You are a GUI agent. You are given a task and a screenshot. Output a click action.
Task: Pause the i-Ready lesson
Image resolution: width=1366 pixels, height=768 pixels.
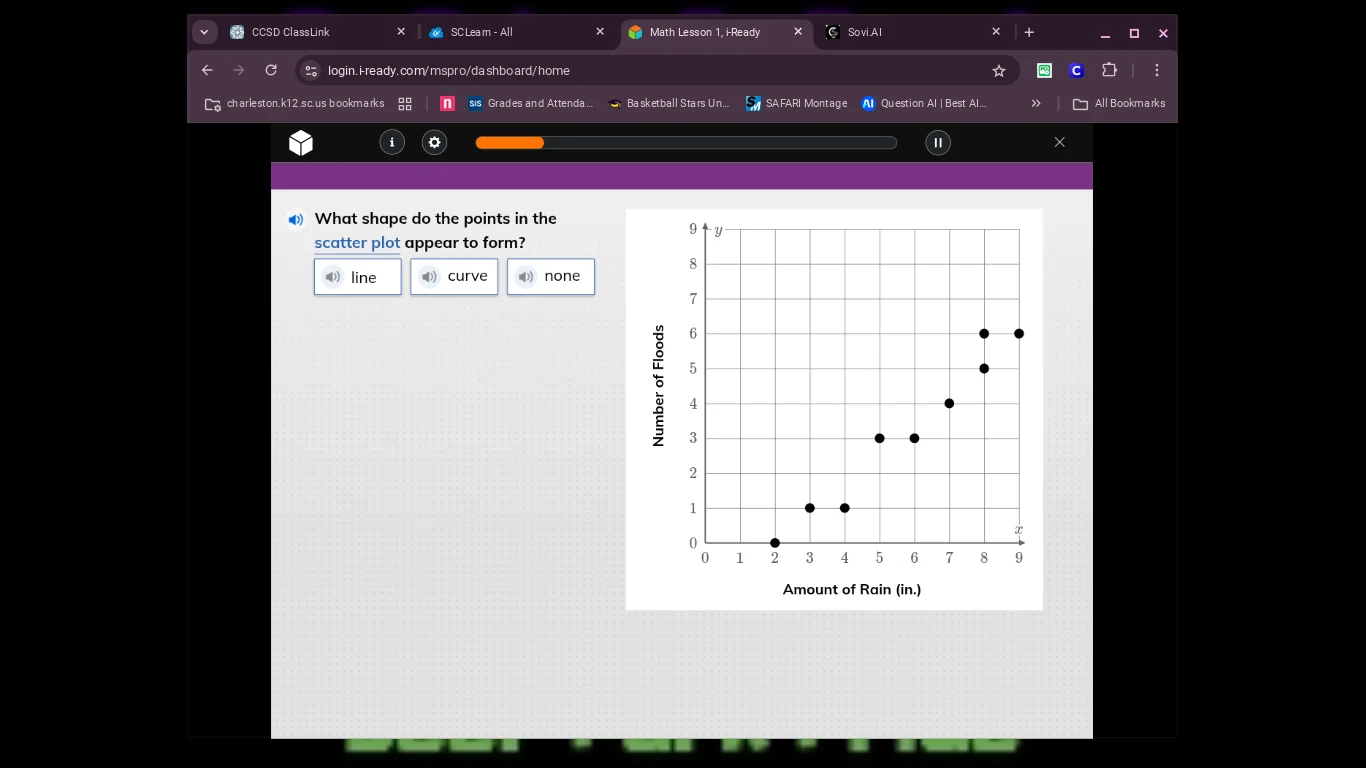click(938, 142)
